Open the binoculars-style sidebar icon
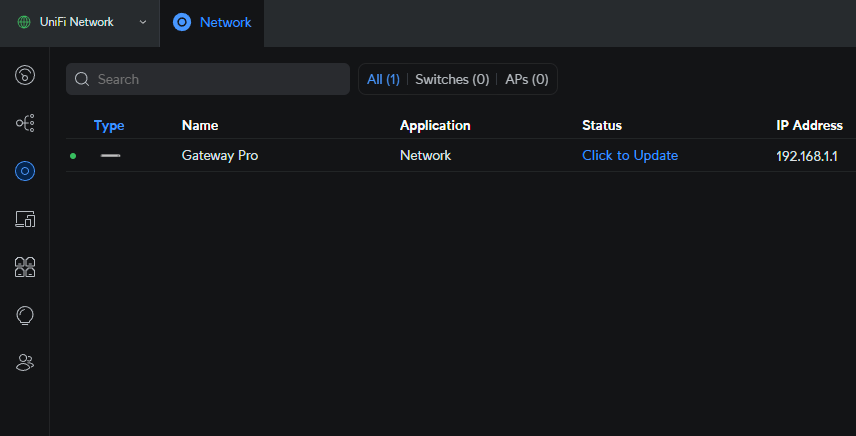This screenshot has width=856, height=436. tap(25, 267)
